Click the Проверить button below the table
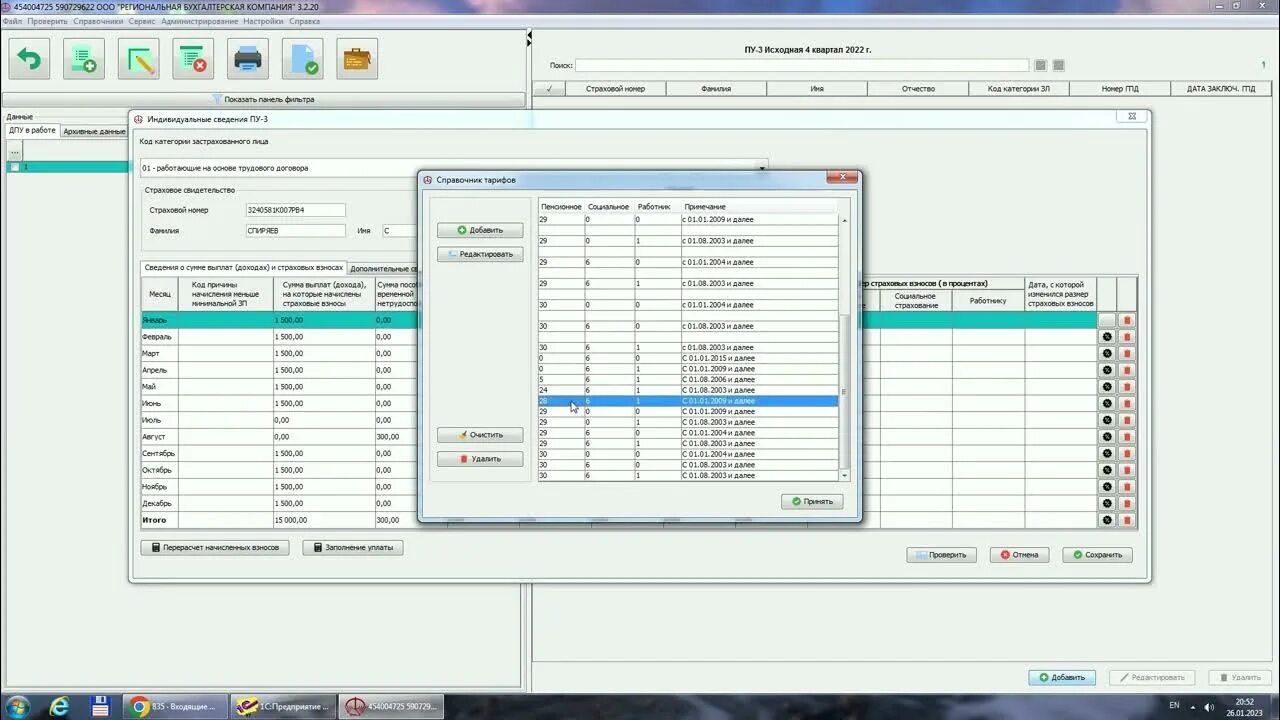The image size is (1280, 720). coord(941,554)
